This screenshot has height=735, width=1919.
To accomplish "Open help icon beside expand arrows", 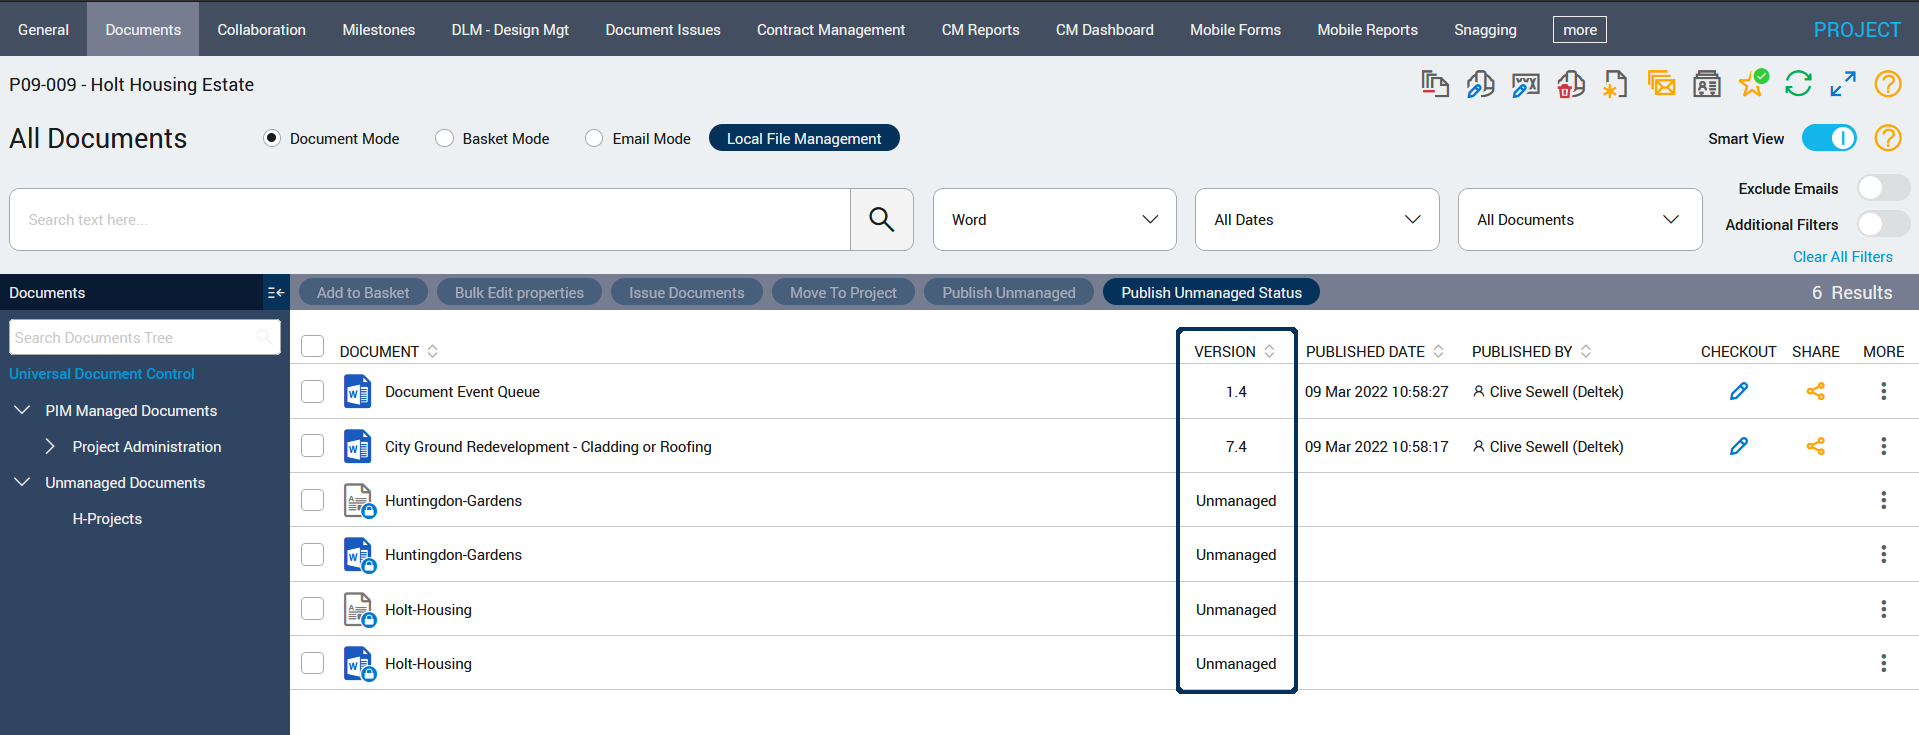I will 1887,84.
